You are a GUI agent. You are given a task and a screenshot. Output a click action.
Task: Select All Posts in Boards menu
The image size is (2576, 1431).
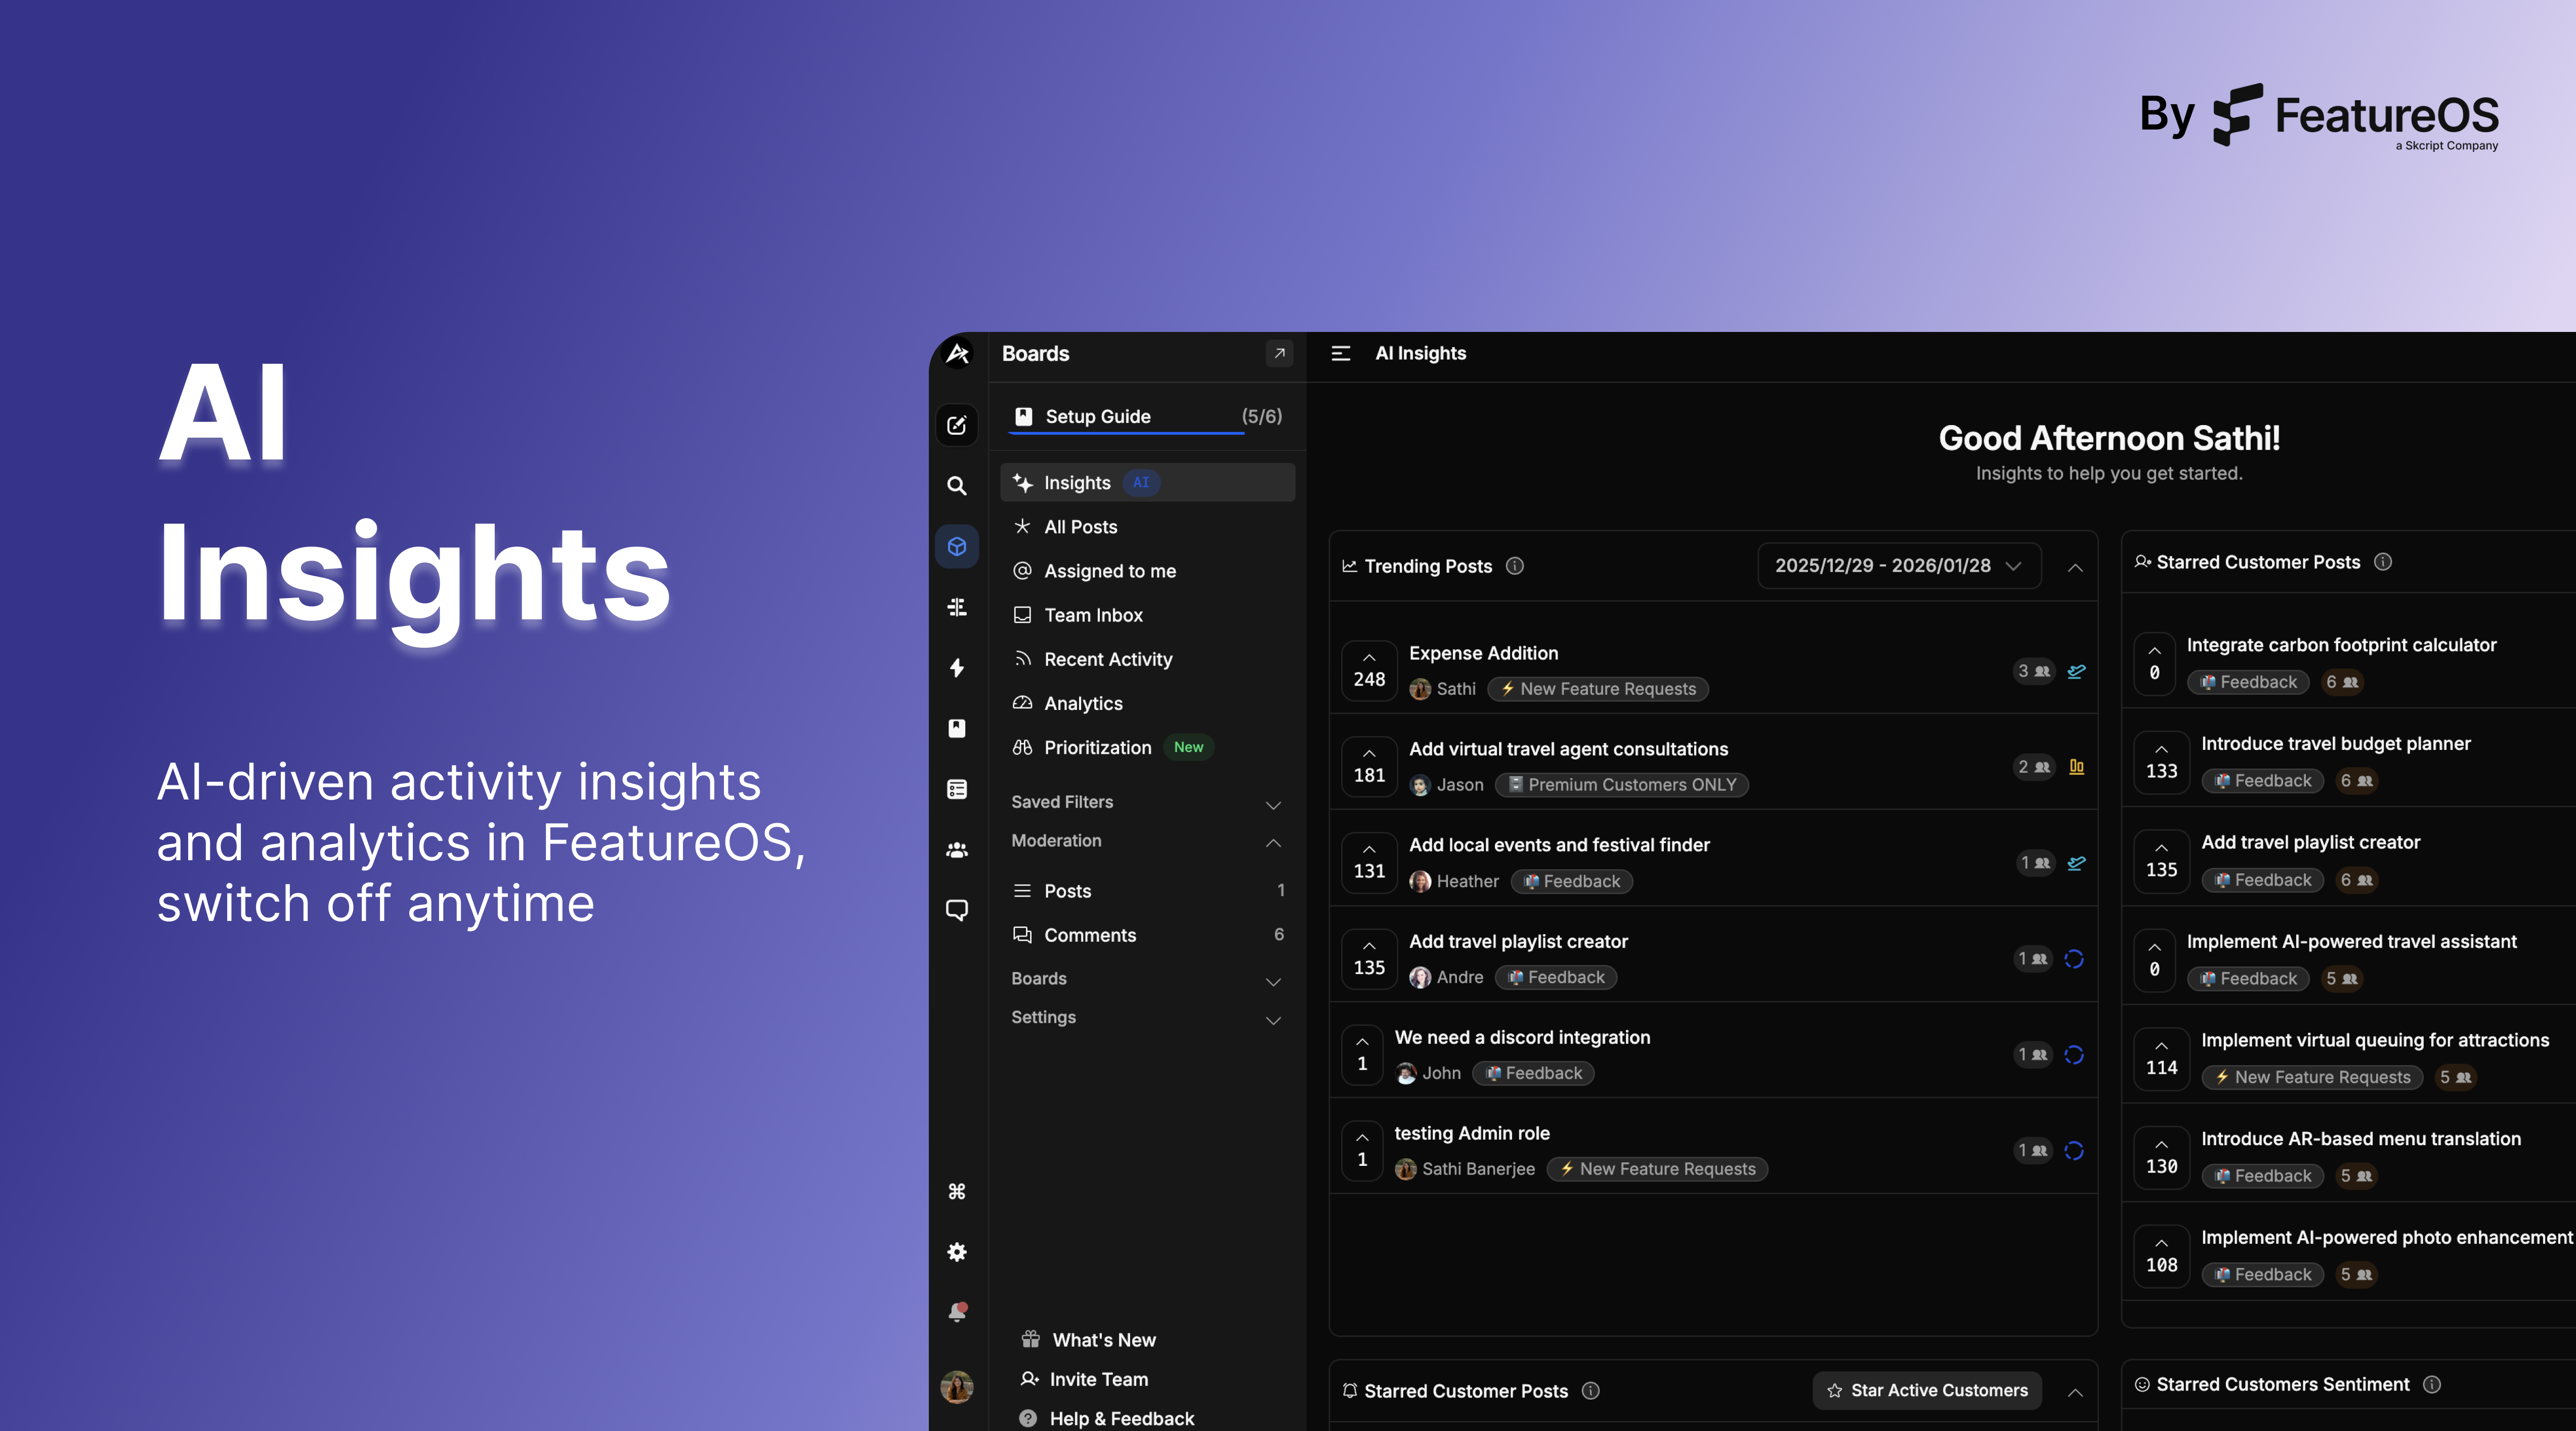coord(1080,527)
